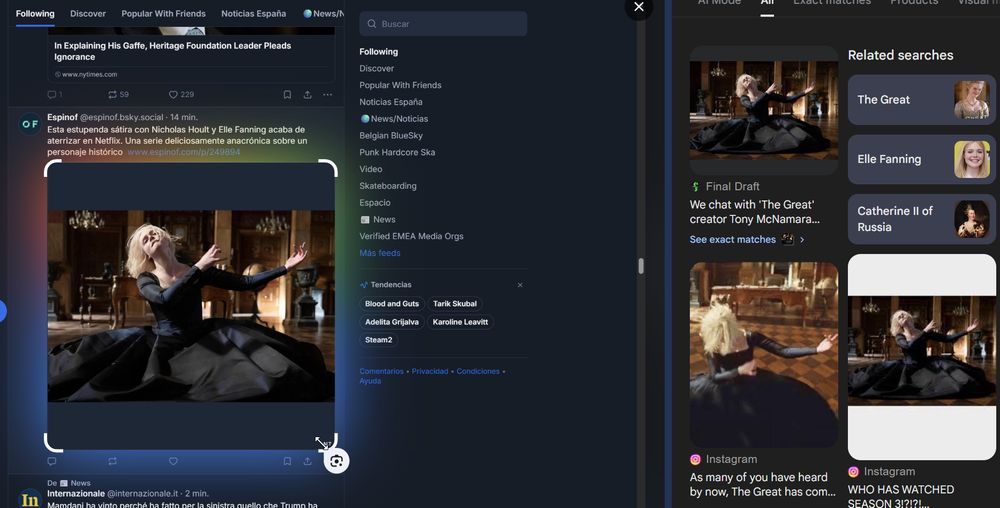Open Popular With Friends tab
The height and width of the screenshot is (508, 1000).
163,13
